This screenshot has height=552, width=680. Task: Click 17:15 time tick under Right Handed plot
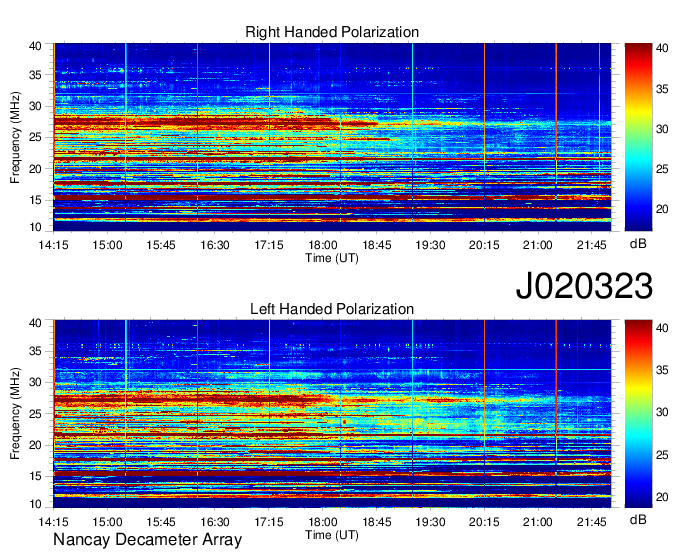(269, 245)
